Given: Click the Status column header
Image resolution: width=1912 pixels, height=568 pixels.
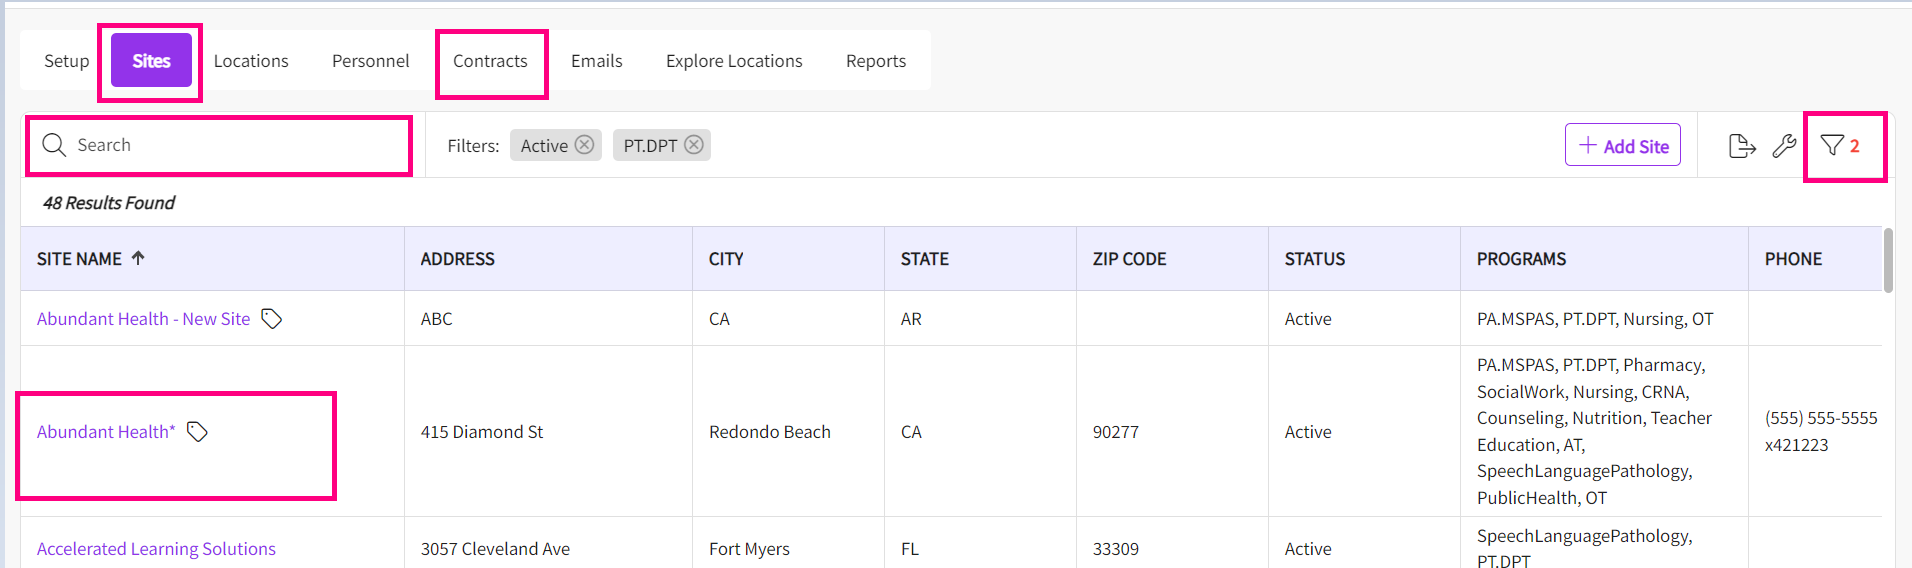Looking at the screenshot, I should coord(1314,259).
